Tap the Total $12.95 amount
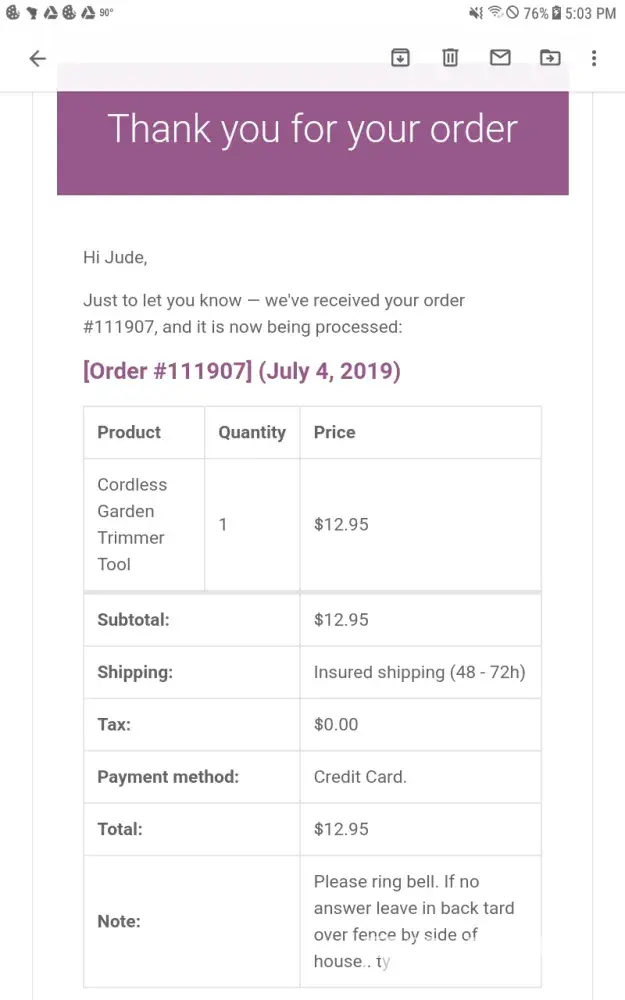 [341, 829]
